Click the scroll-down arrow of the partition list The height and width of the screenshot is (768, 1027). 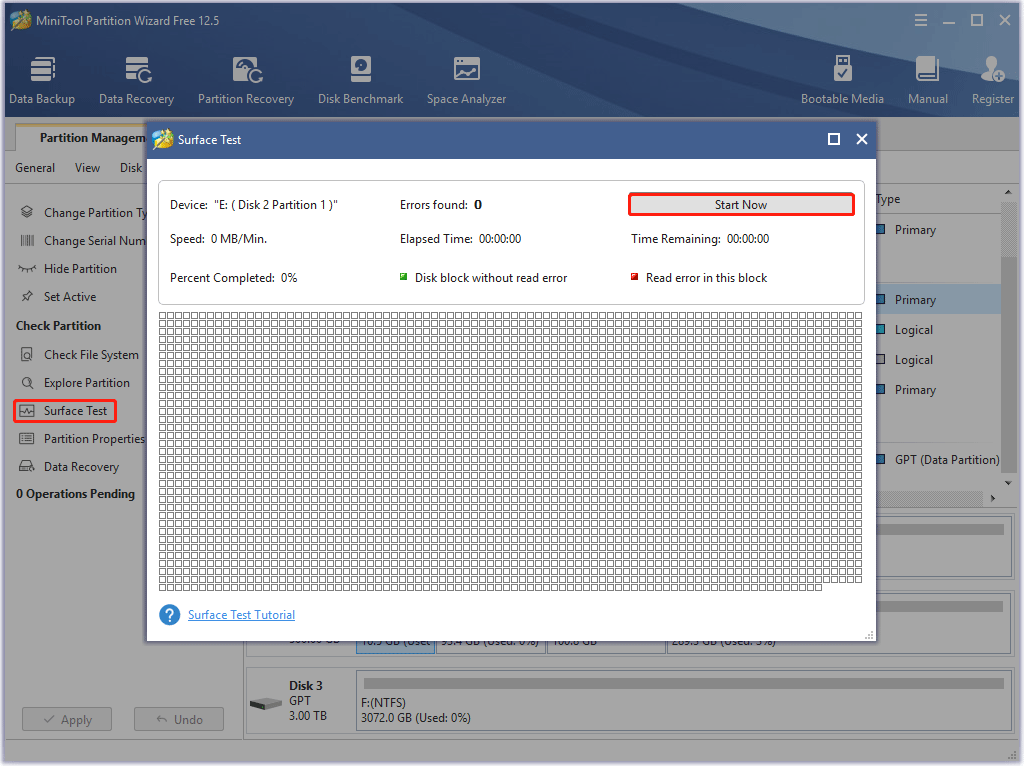click(1009, 484)
